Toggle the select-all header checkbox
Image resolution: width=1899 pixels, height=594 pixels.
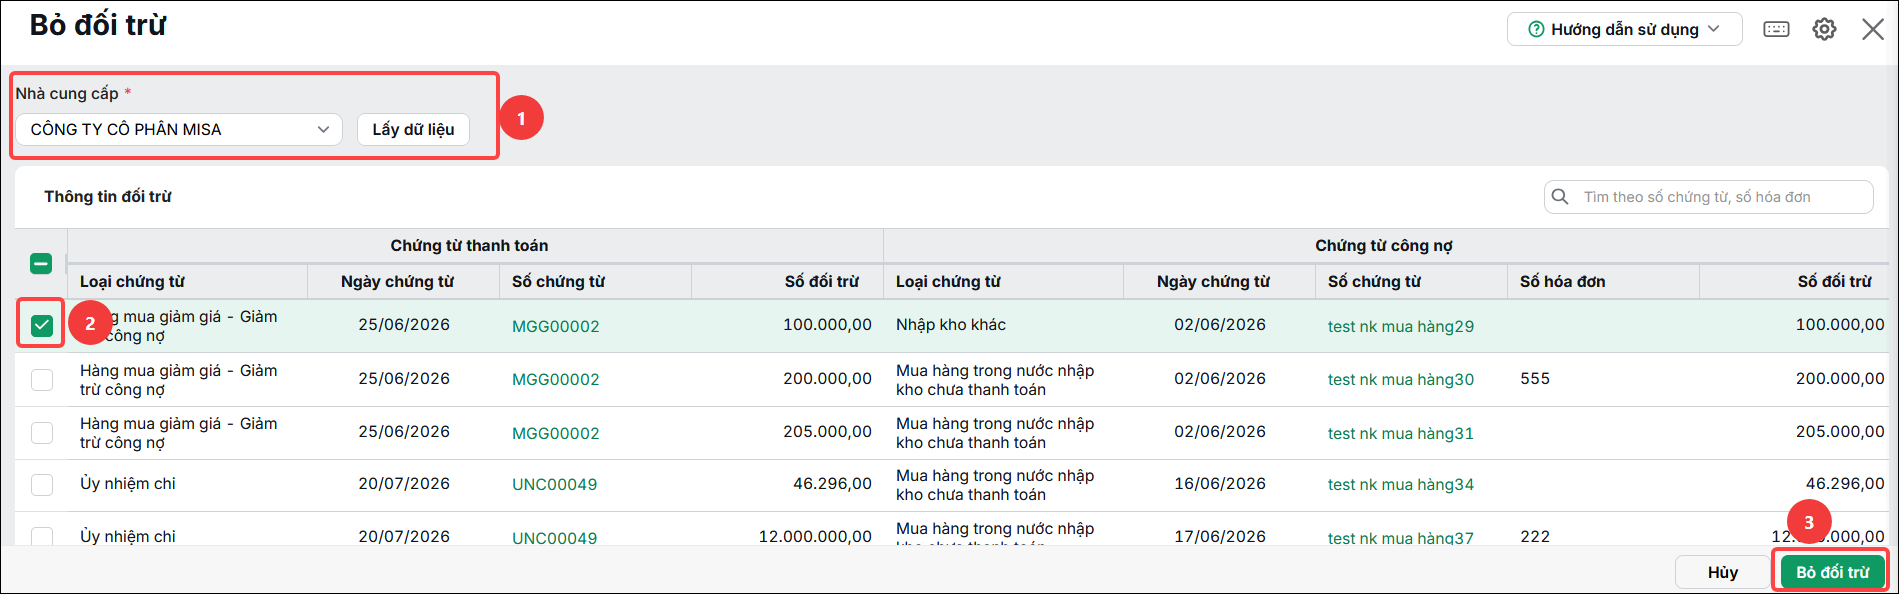coord(41,264)
